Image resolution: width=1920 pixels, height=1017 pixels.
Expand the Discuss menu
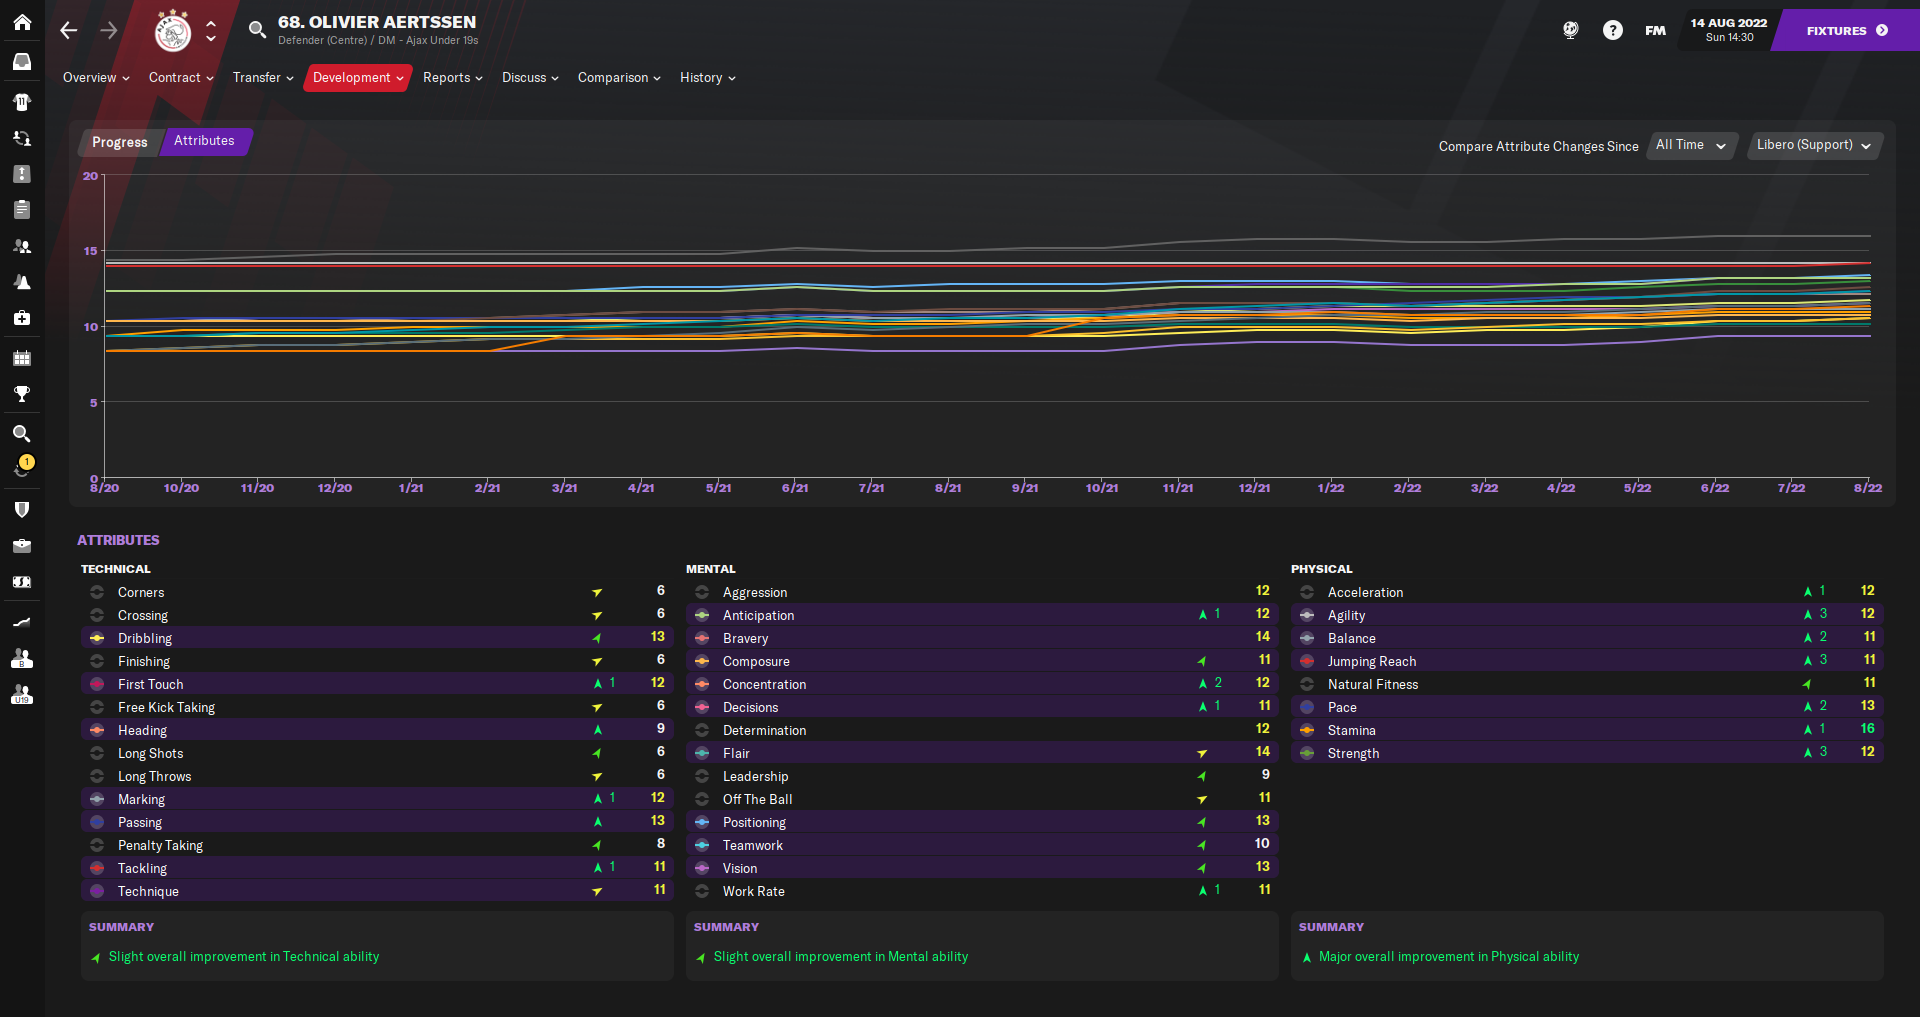pos(530,78)
